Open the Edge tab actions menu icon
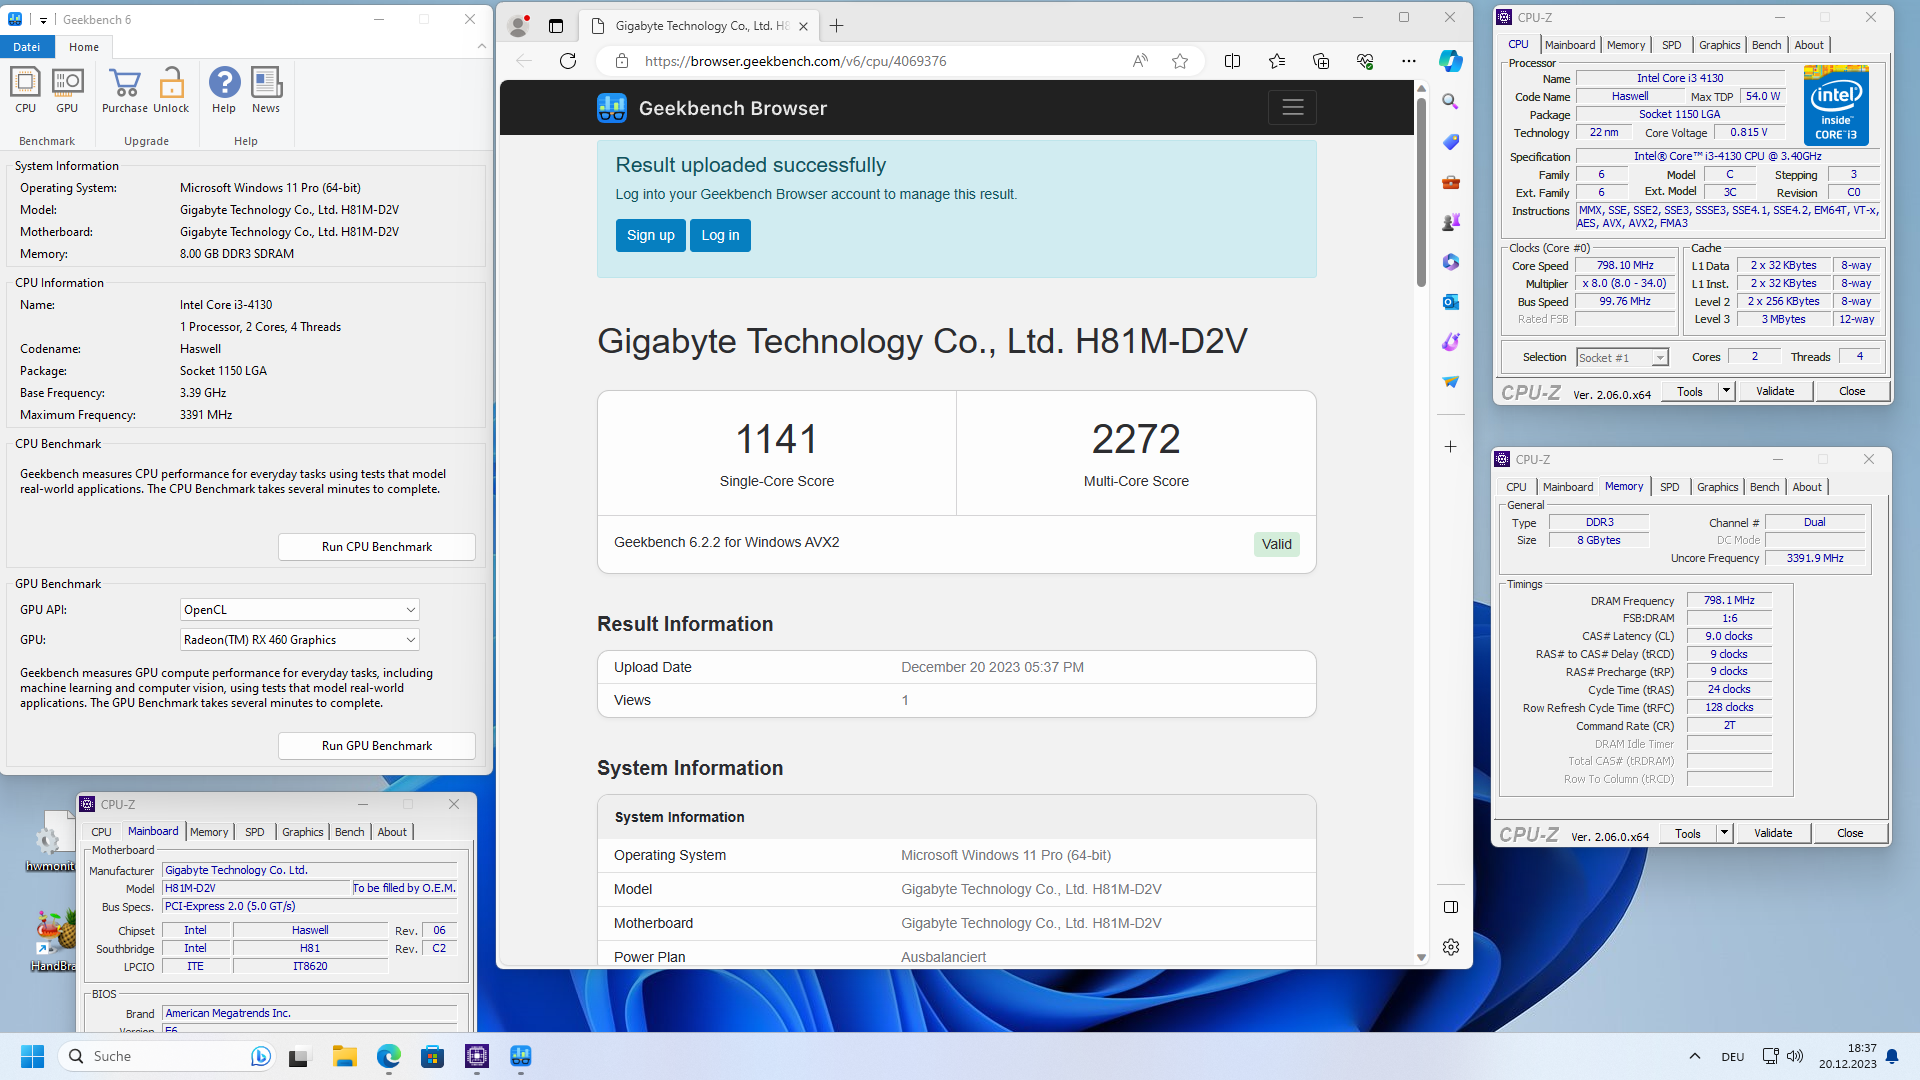The image size is (1920, 1080). point(556,26)
